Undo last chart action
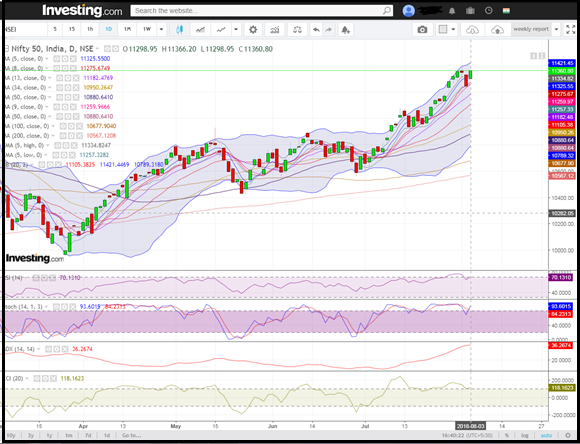 316,30
